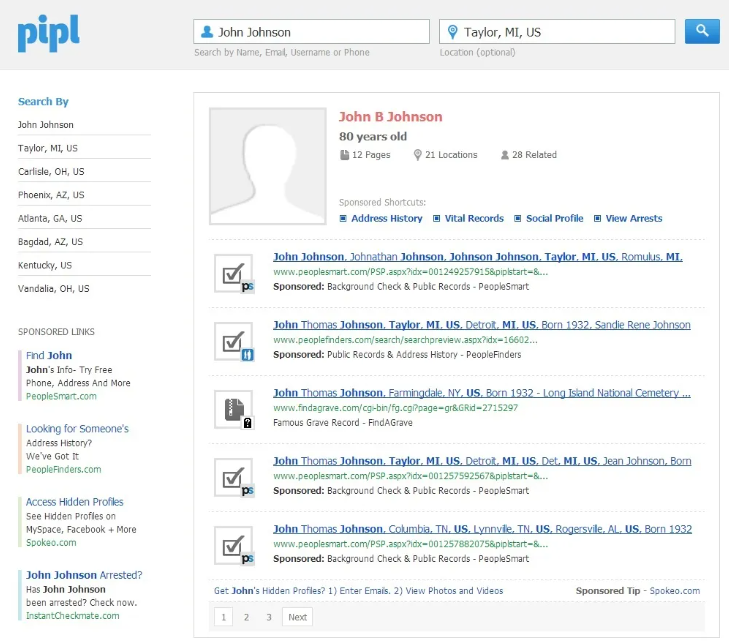Click the Vital Records shortcut square icon

coord(437,219)
